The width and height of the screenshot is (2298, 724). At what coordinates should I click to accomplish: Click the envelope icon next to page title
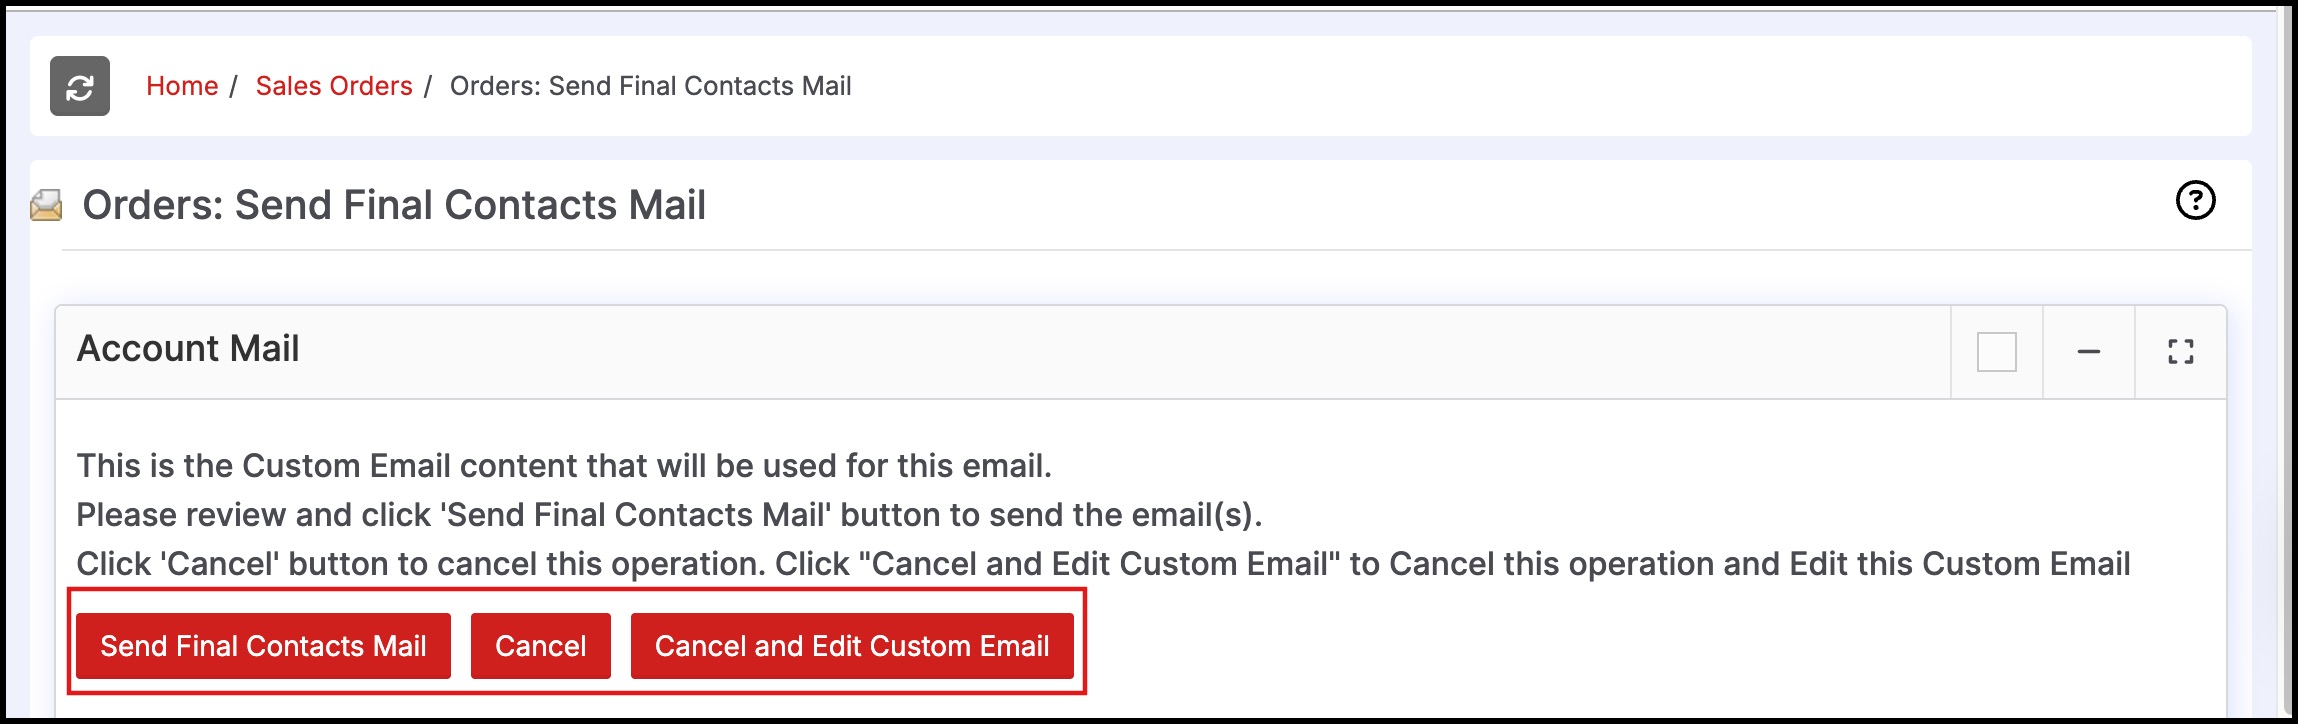tap(46, 205)
